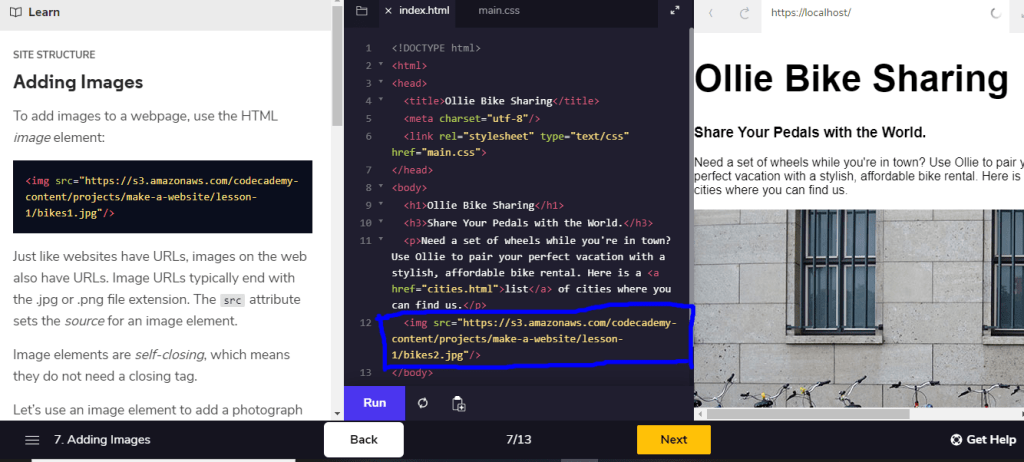Click the copy-to-clipboard icon beside Run
This screenshot has width=1024, height=462.
458,403
